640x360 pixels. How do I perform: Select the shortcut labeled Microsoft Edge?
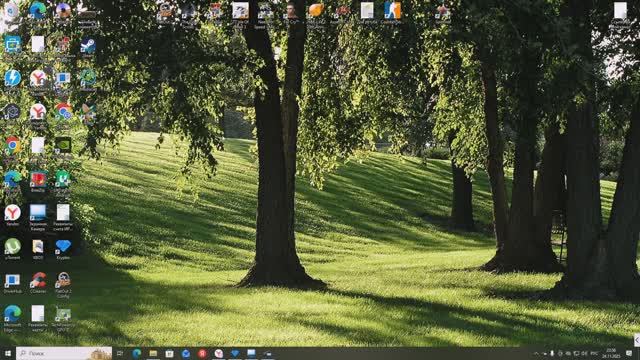[x=13, y=317]
